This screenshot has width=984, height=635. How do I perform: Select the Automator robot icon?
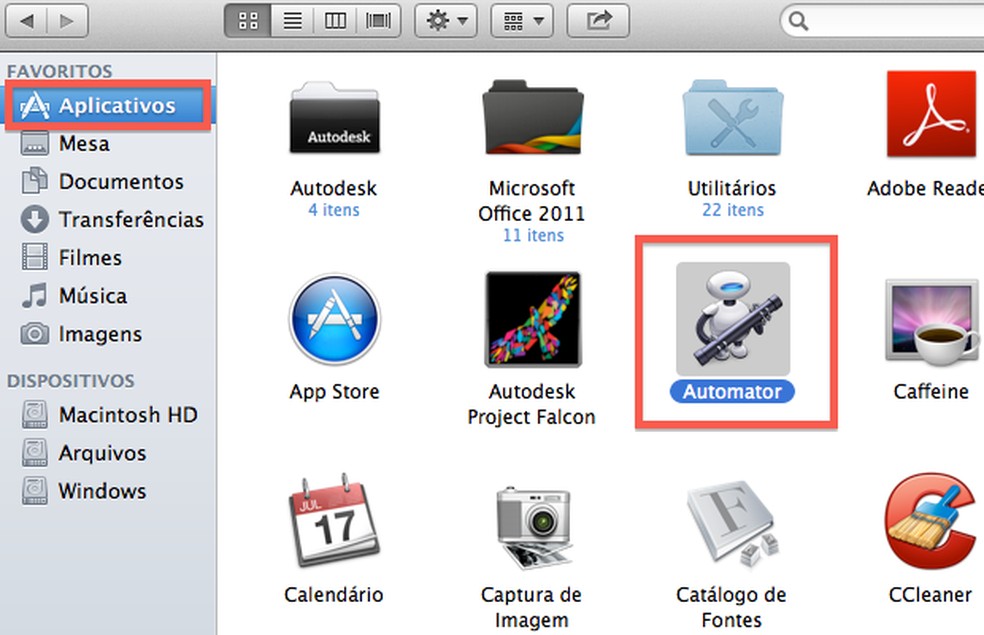(x=733, y=319)
